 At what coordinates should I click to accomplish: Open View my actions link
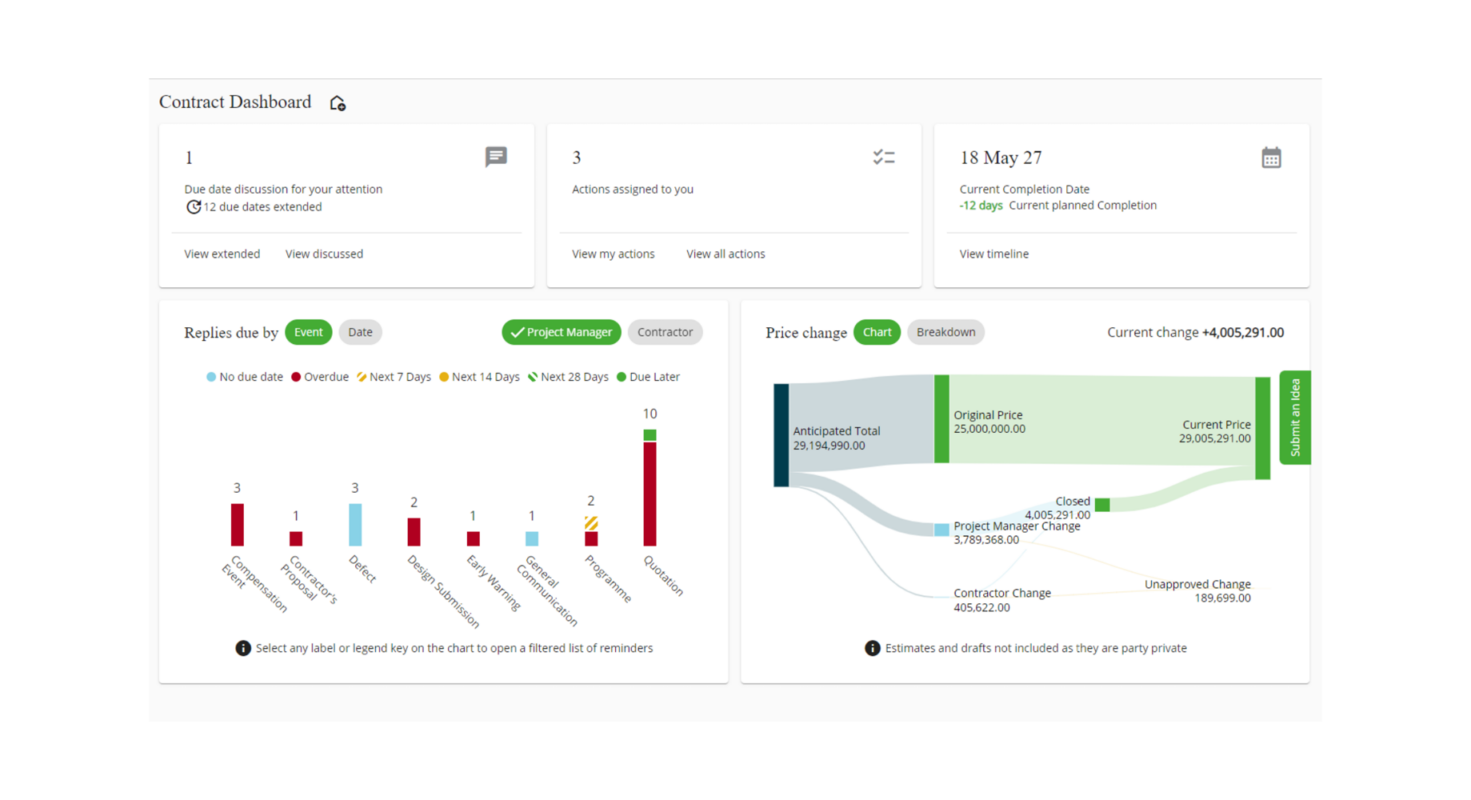pos(613,254)
